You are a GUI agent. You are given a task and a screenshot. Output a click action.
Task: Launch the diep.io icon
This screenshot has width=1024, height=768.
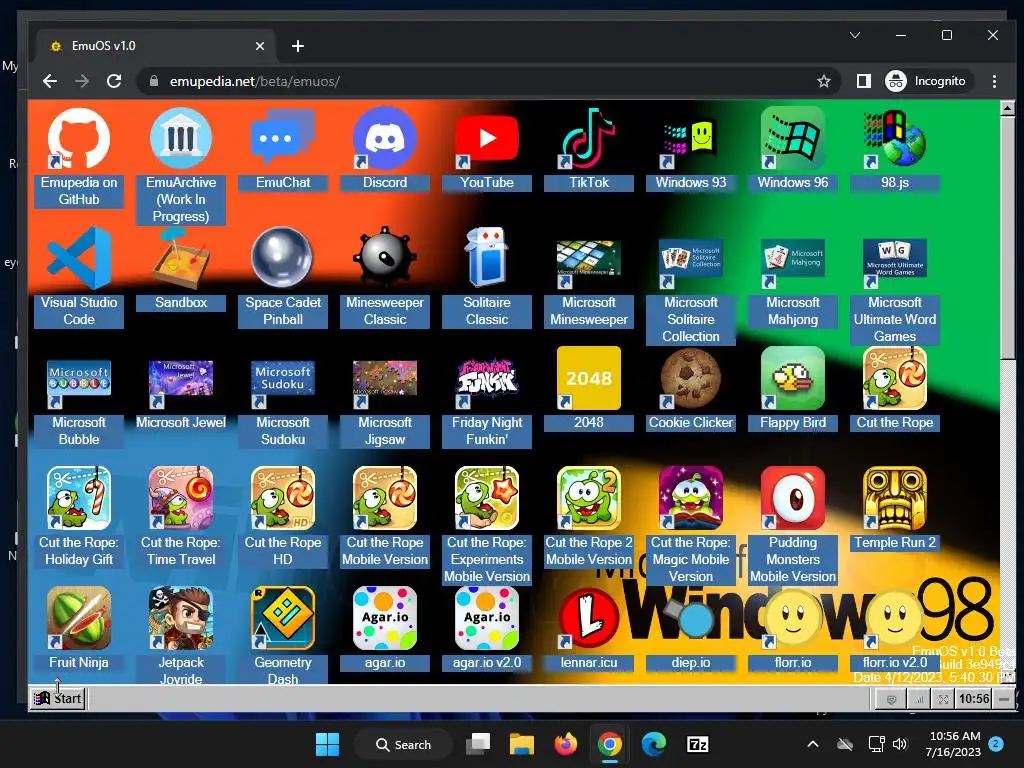[690, 618]
